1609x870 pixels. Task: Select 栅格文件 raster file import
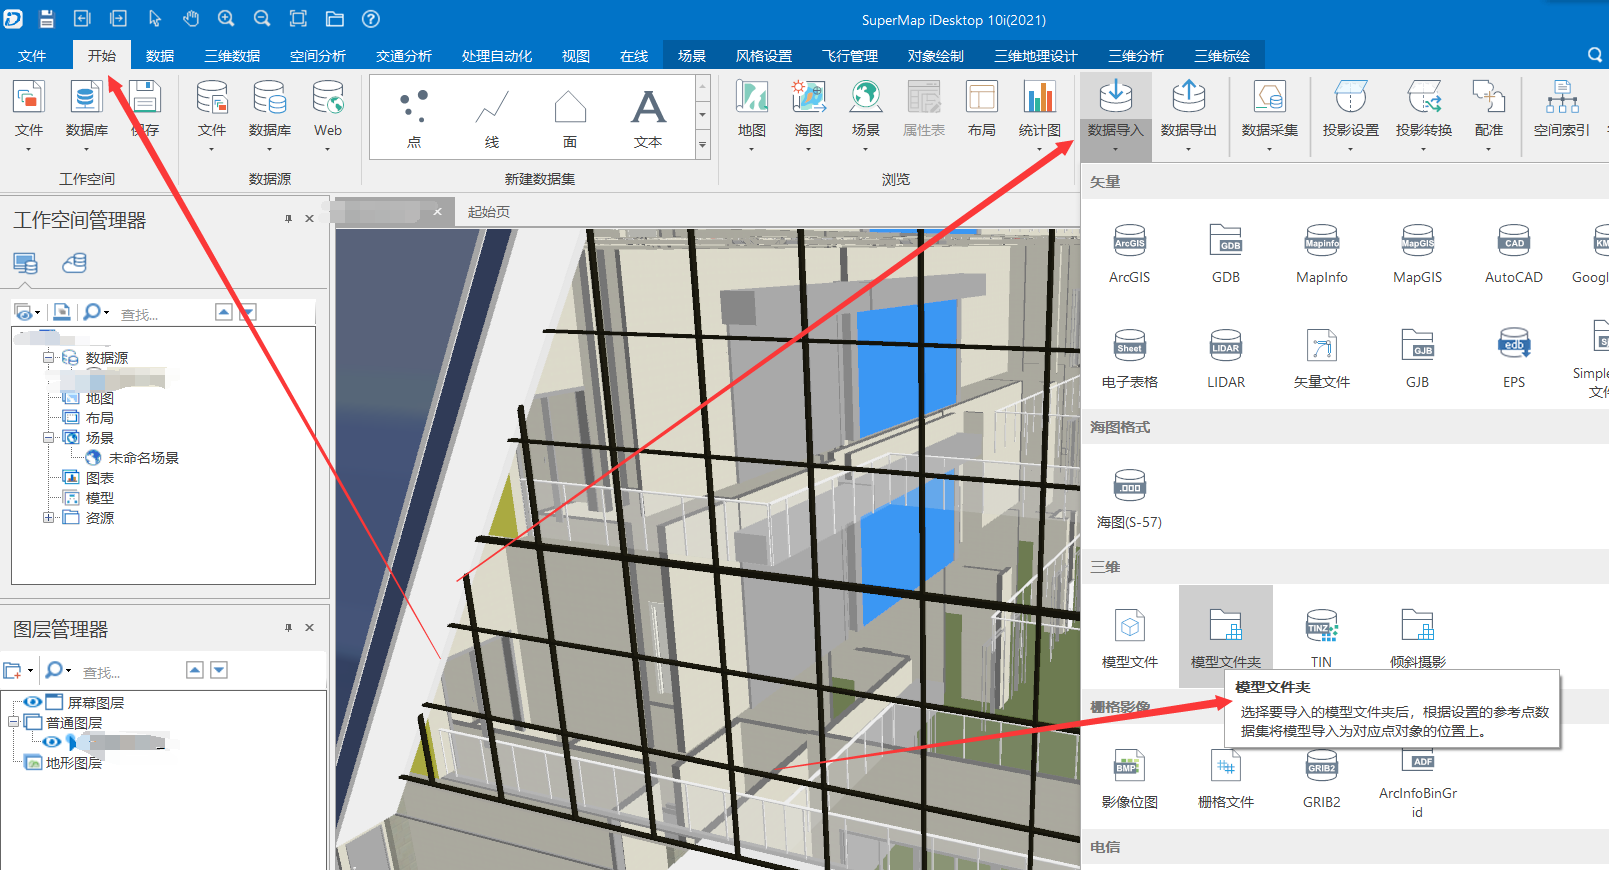tap(1225, 779)
